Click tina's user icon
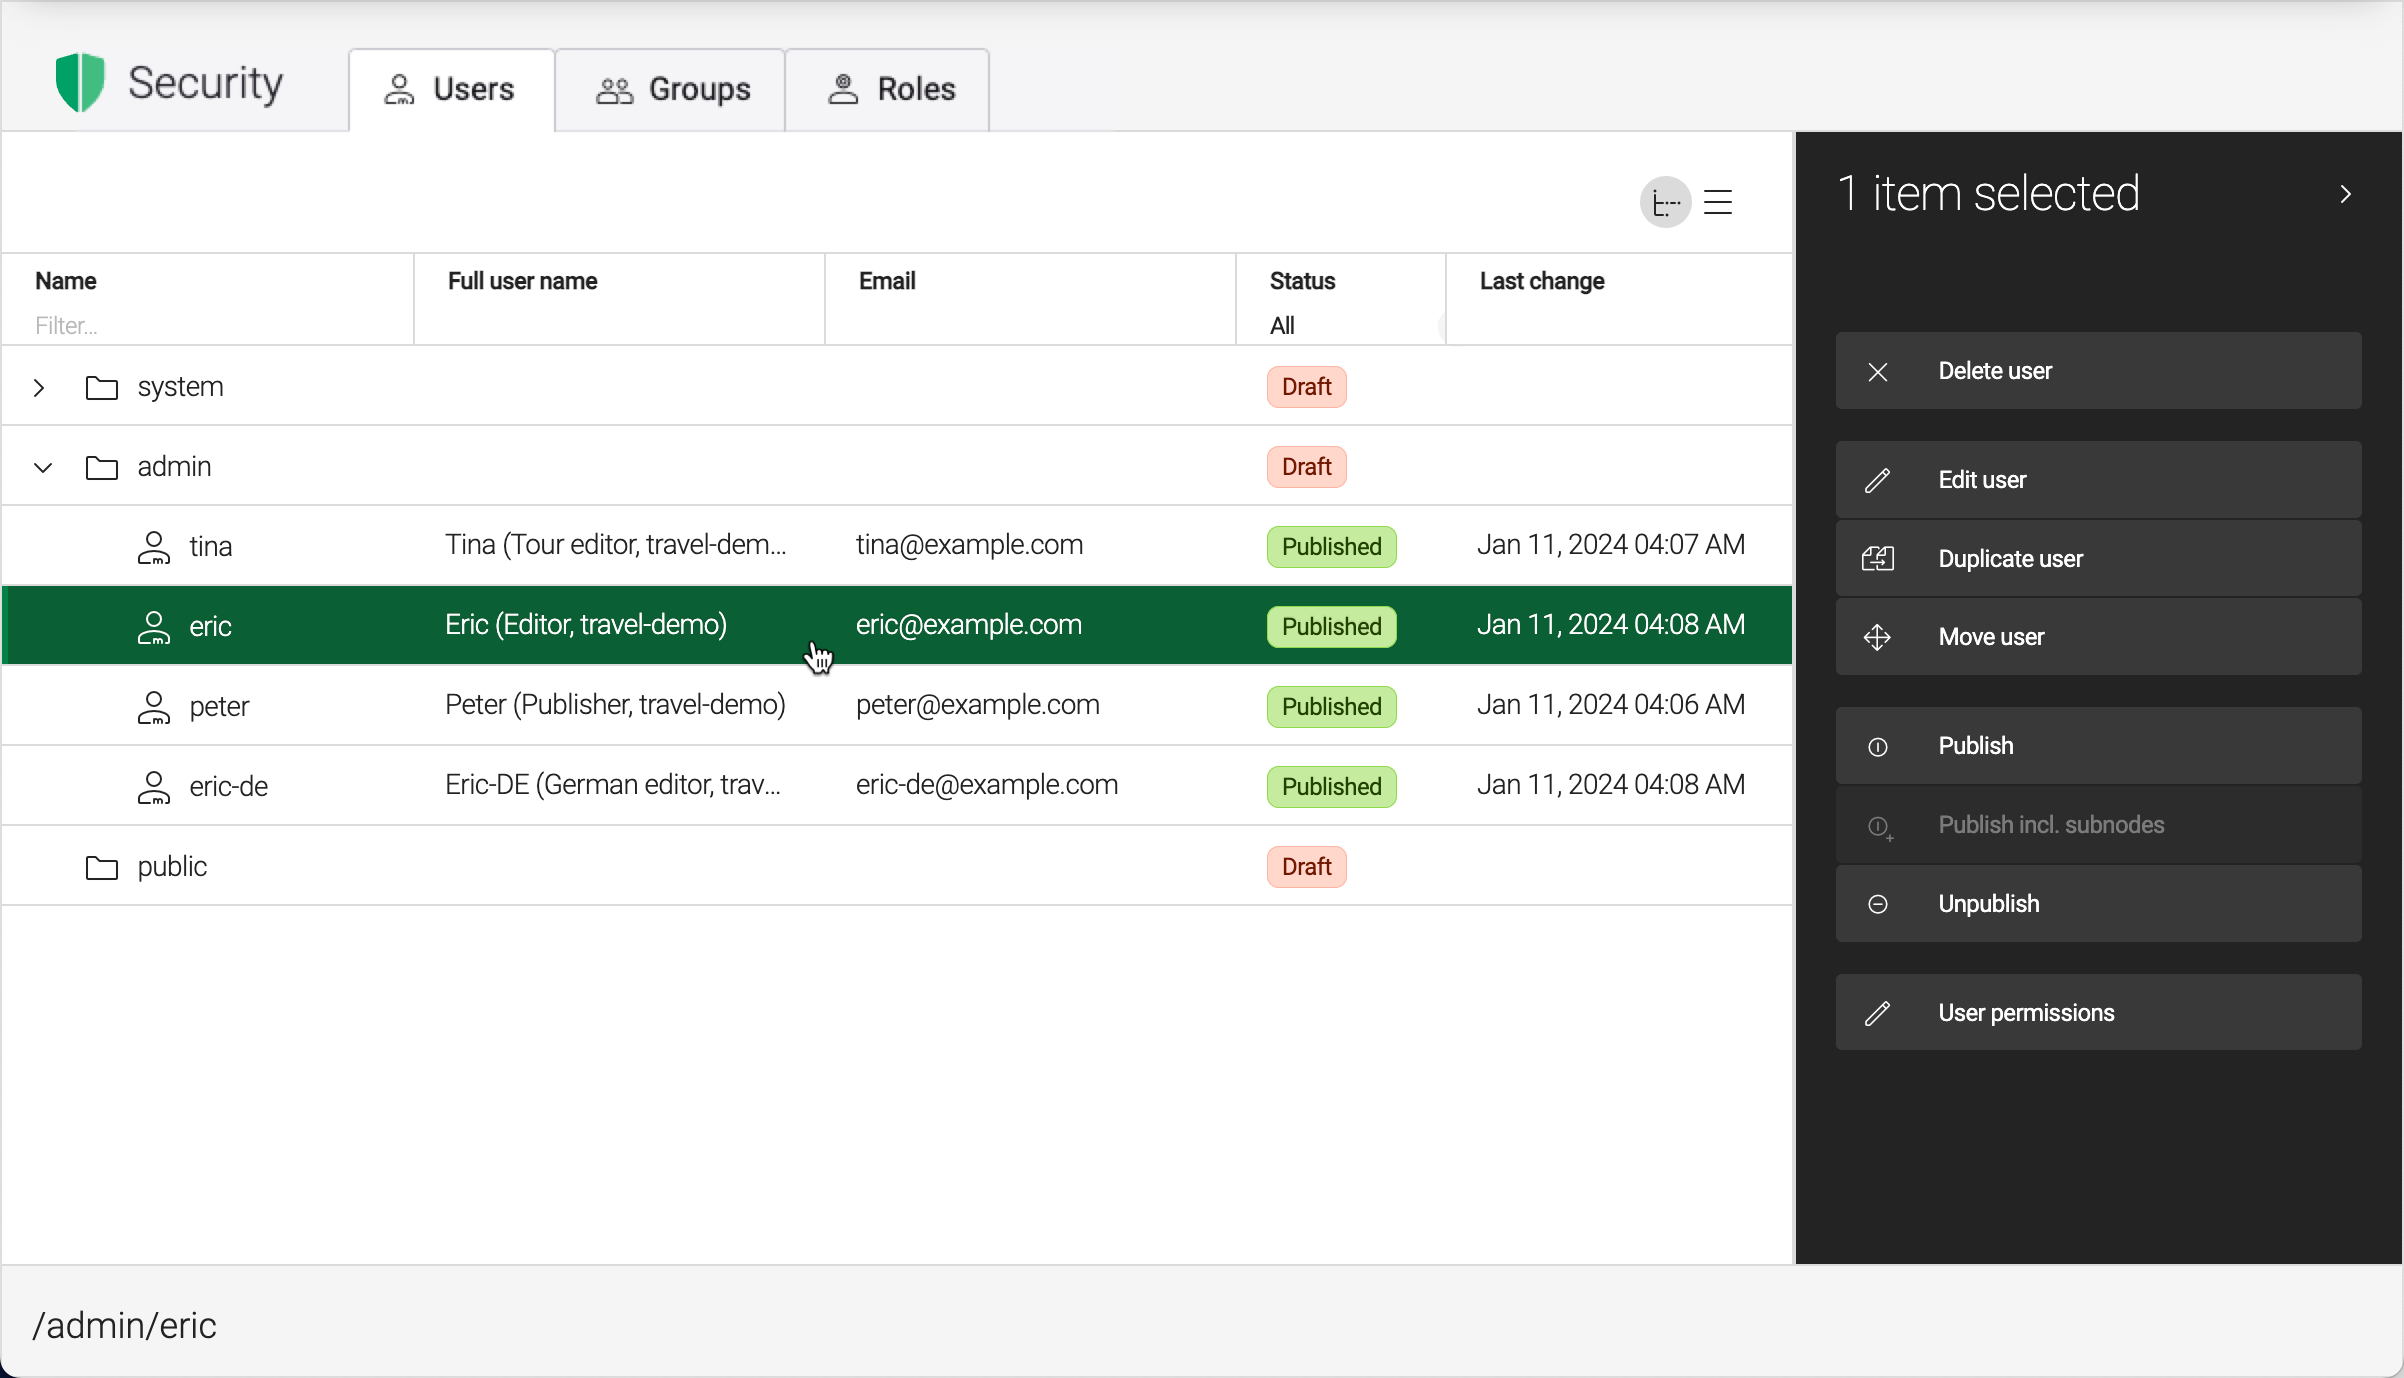 153,547
